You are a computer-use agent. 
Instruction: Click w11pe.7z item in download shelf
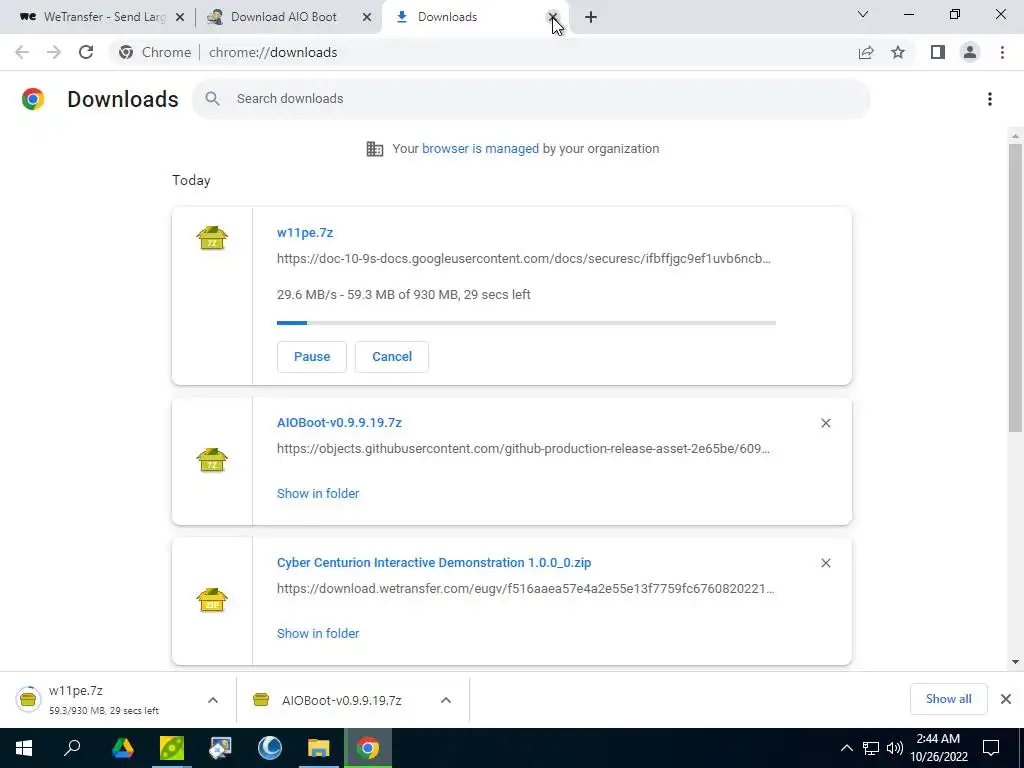[104, 699]
